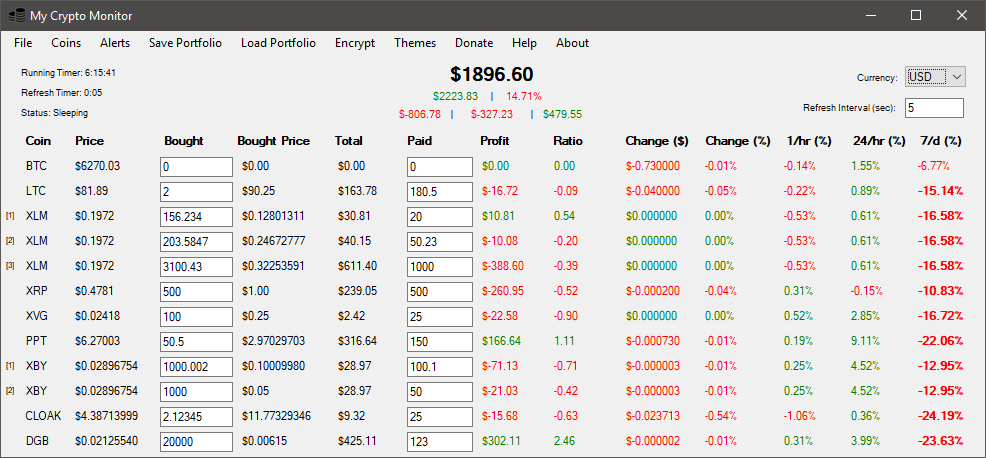This screenshot has width=986, height=458.
Task: Open the Donate menu item
Action: [x=474, y=43]
